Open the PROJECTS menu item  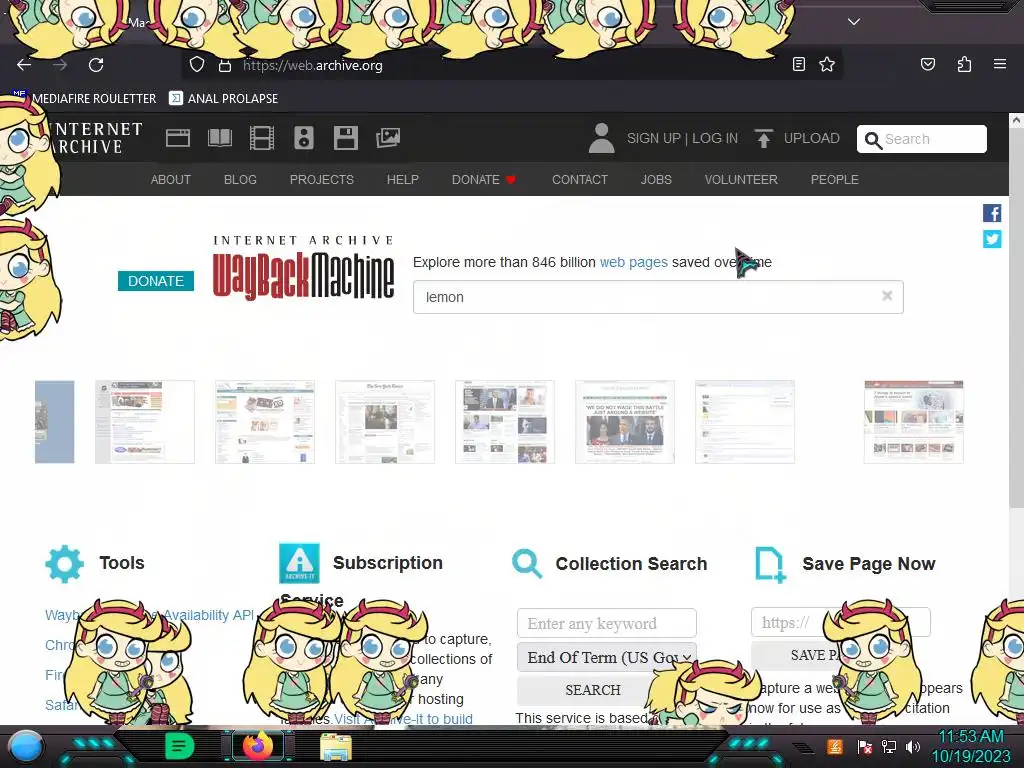click(322, 180)
